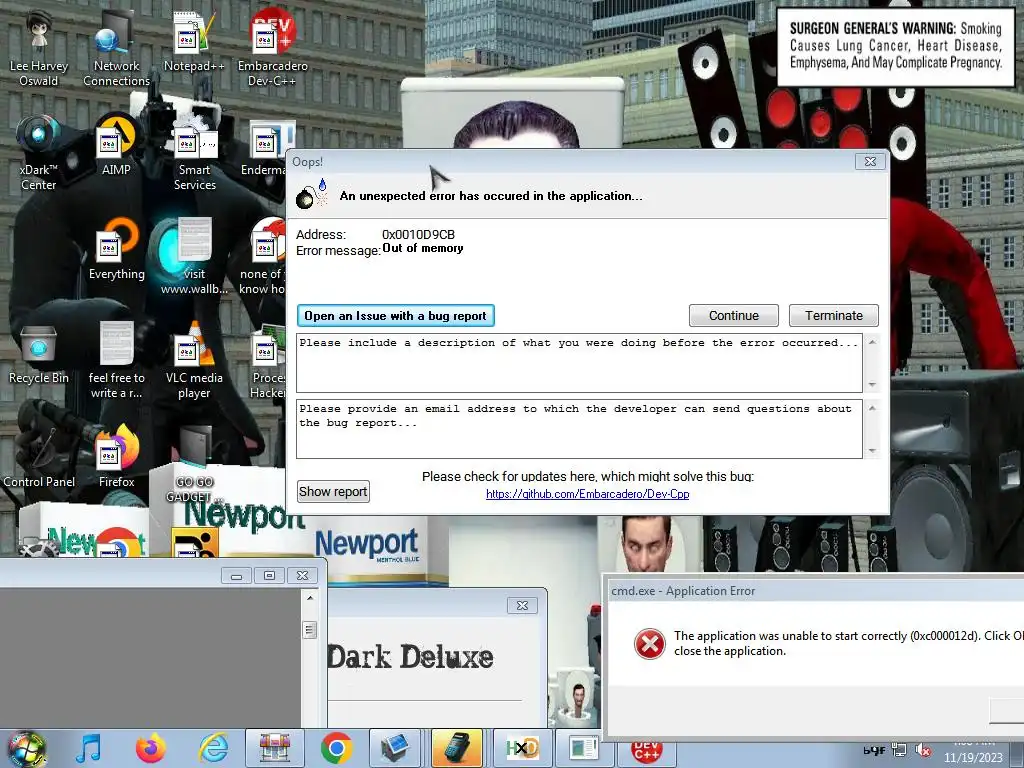The height and width of the screenshot is (768, 1024).
Task: Launch Embarcadero Dev-C++ from the desktop
Action: pos(272,49)
